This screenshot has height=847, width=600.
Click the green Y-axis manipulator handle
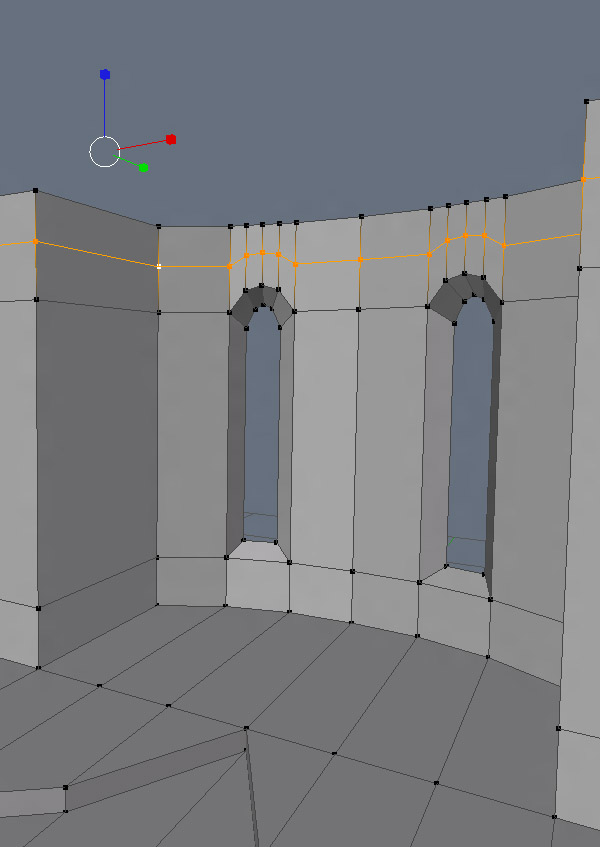[144, 168]
